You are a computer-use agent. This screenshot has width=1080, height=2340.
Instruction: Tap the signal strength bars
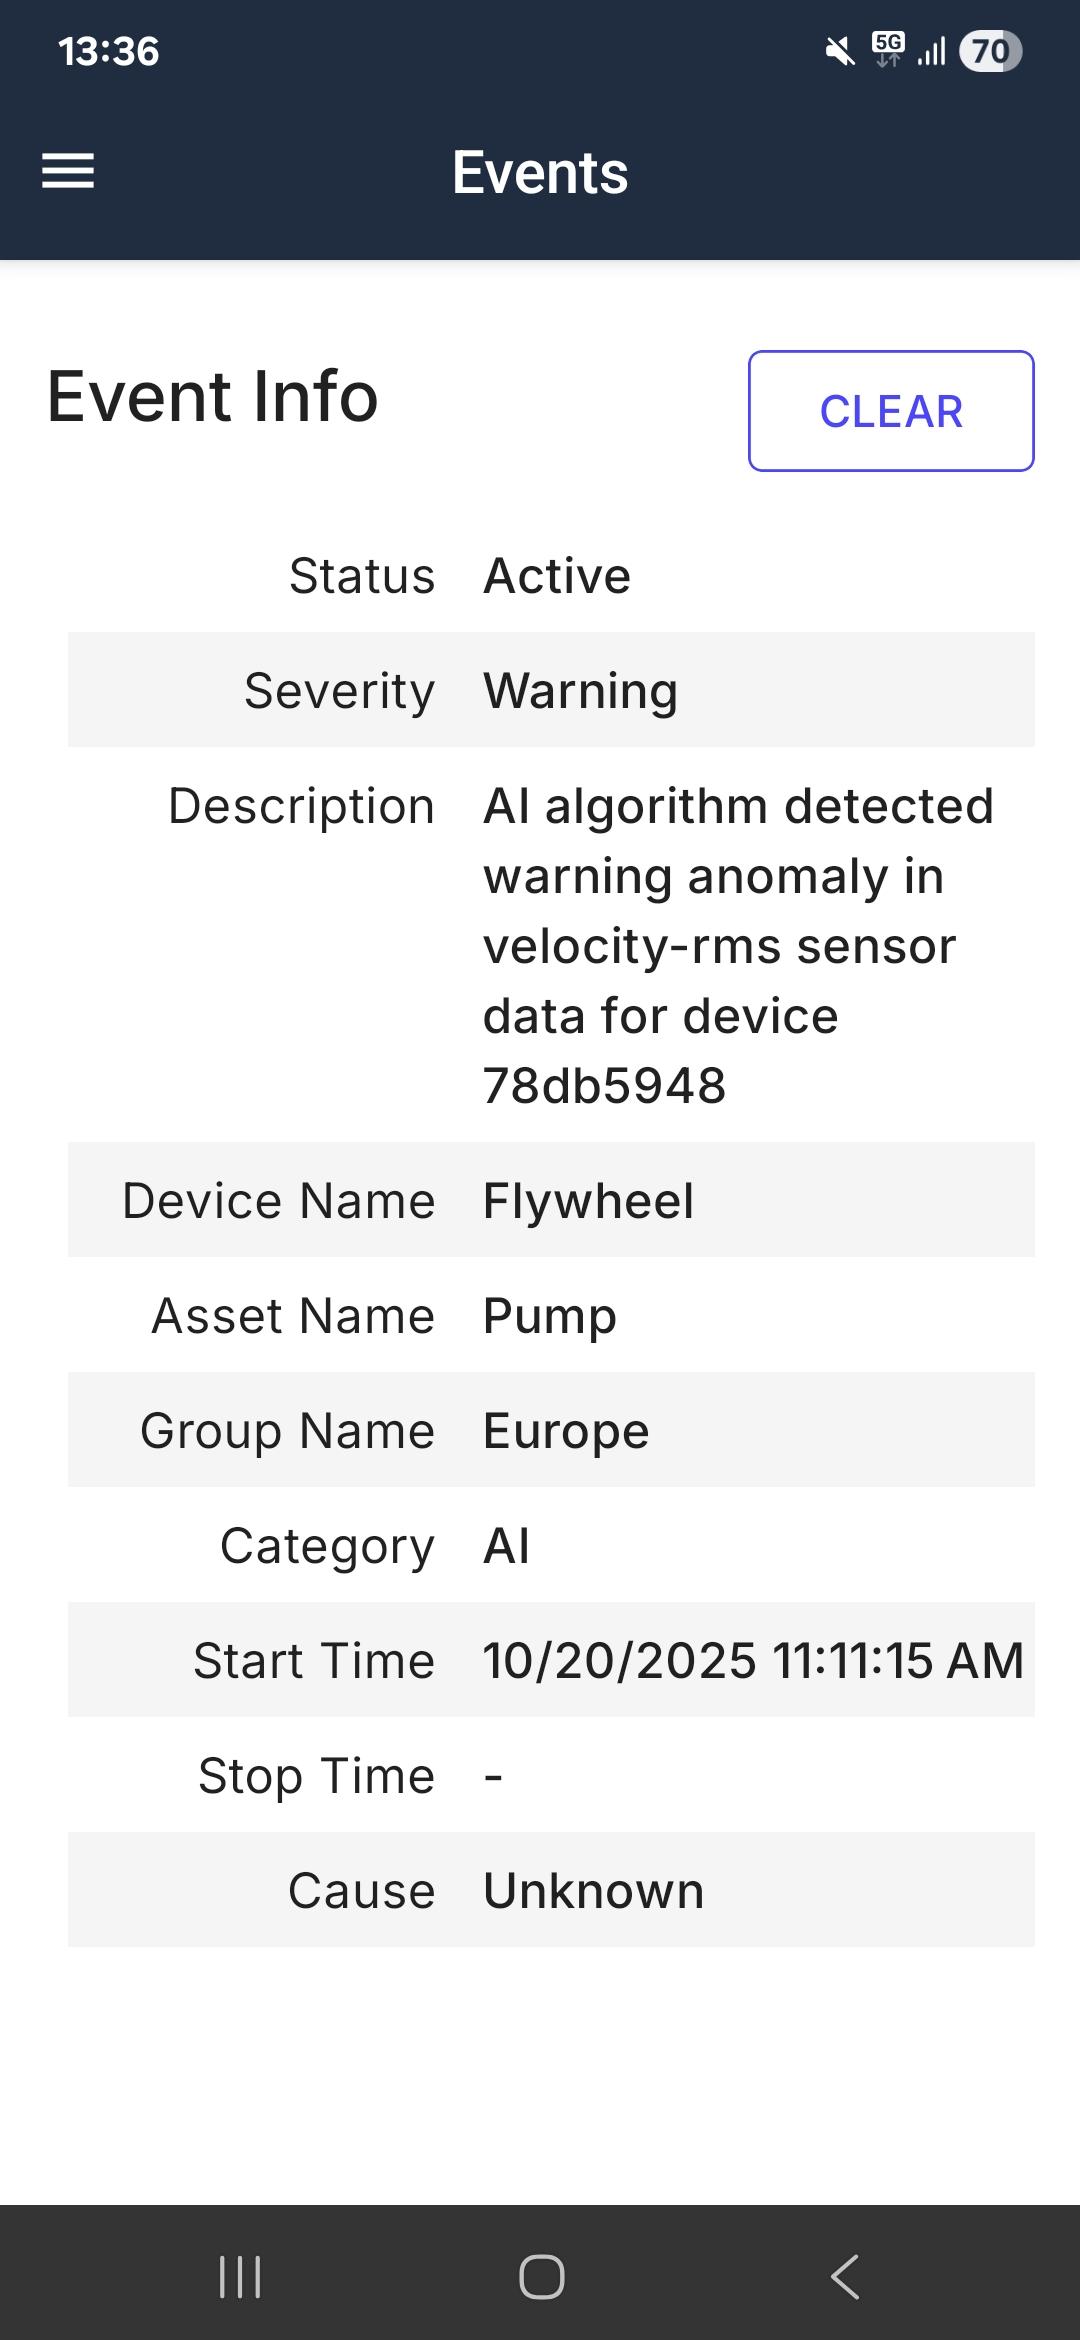(x=931, y=51)
